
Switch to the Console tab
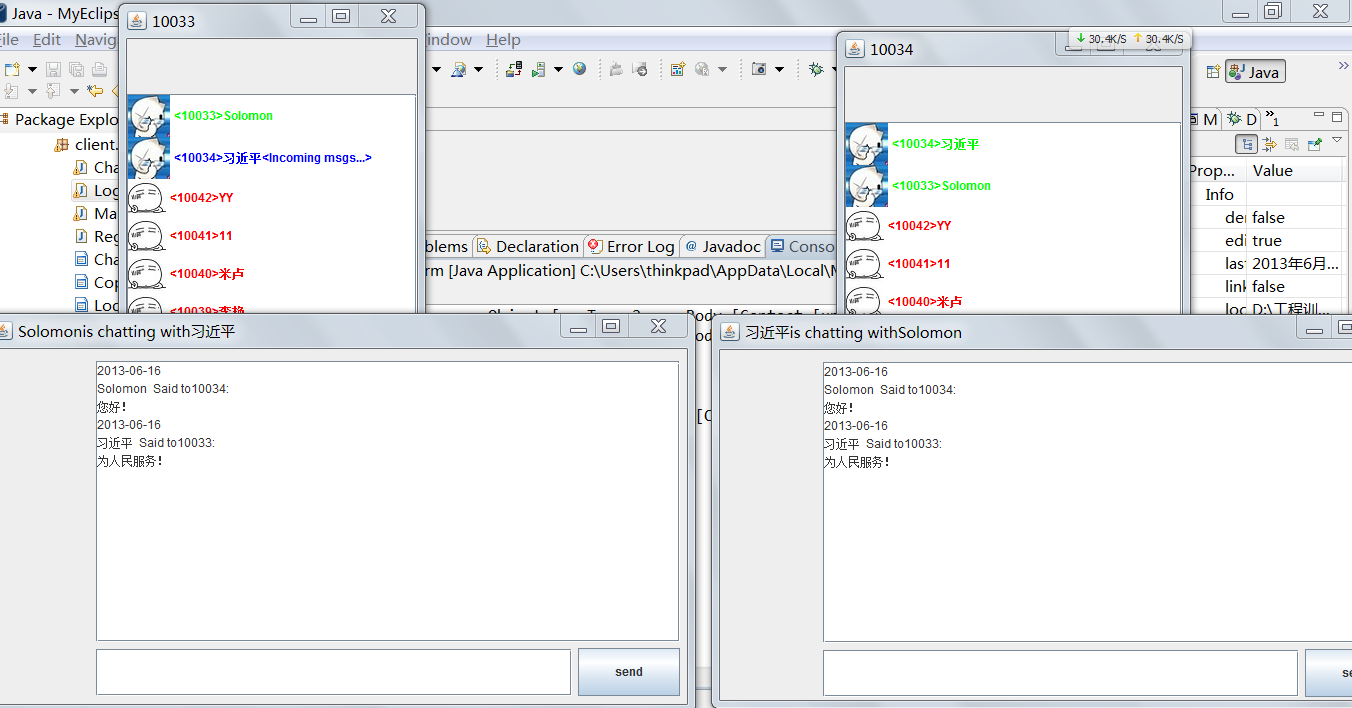tap(802, 246)
